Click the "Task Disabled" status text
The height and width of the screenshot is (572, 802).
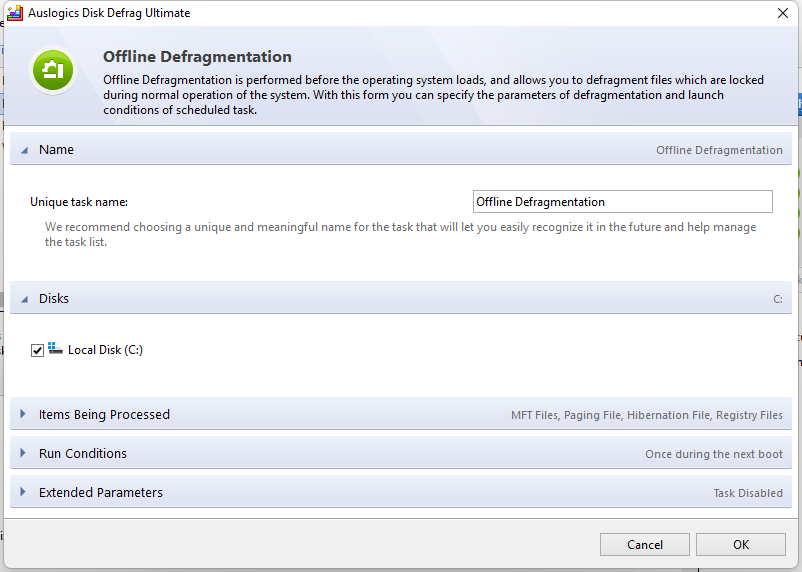(x=747, y=493)
